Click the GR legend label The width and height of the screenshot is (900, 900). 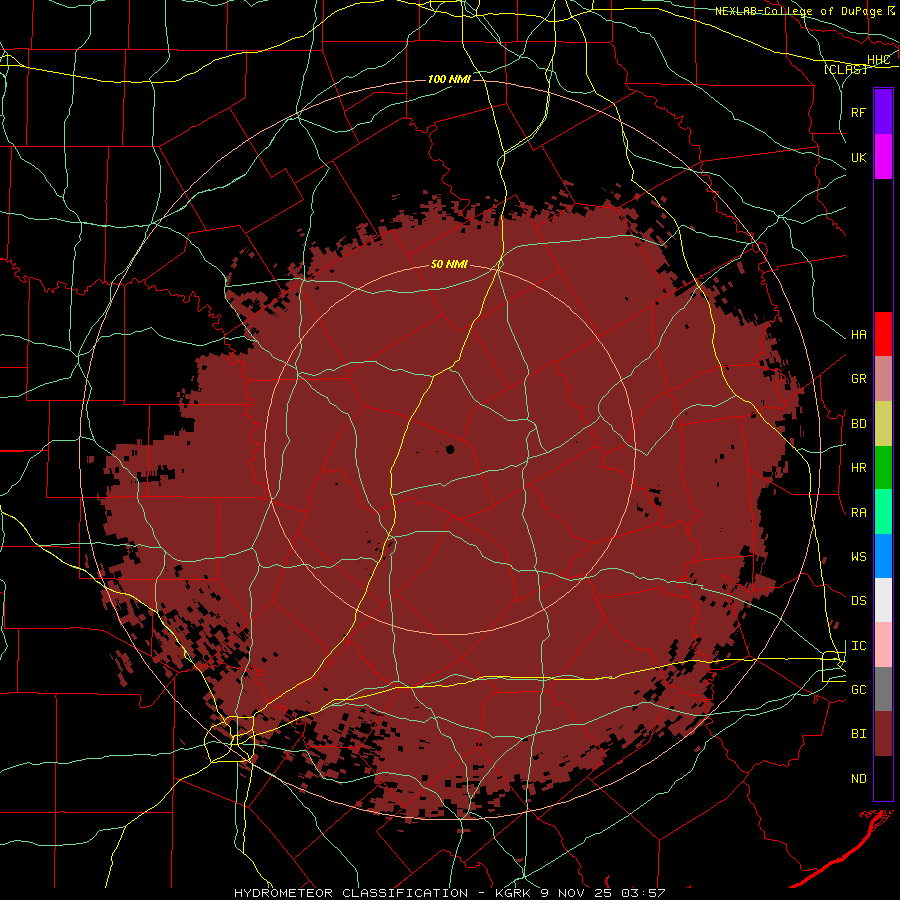858,379
